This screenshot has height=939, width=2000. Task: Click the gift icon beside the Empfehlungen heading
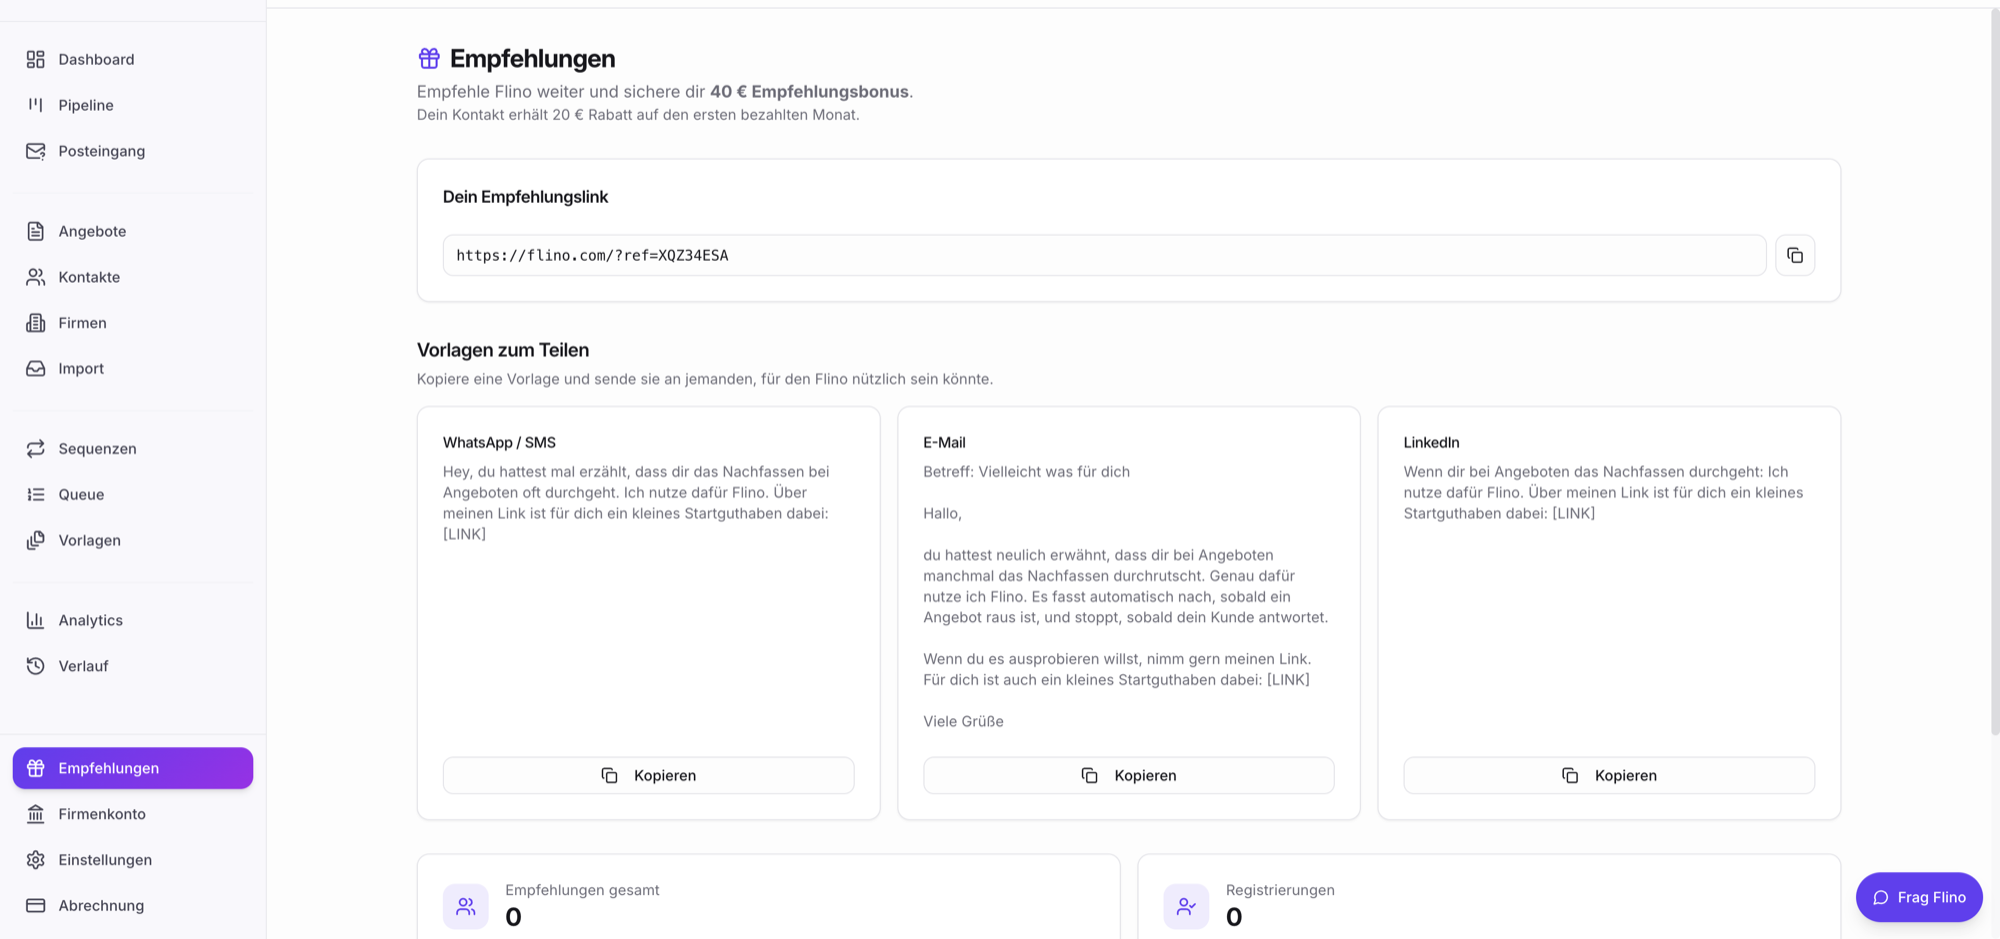pyautogui.click(x=429, y=58)
